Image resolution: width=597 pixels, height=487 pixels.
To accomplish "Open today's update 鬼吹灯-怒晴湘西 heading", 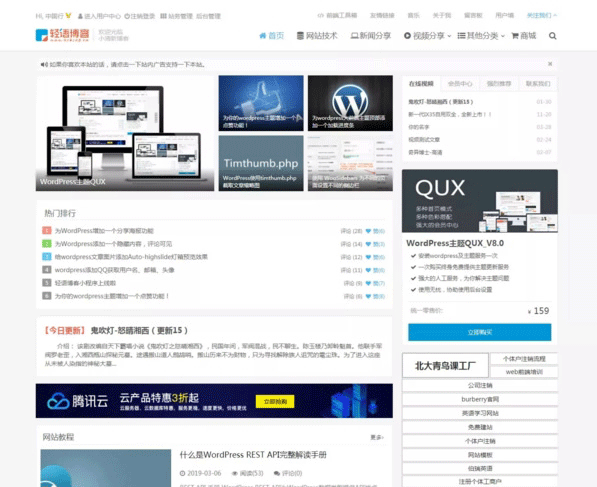I will pos(139,331).
